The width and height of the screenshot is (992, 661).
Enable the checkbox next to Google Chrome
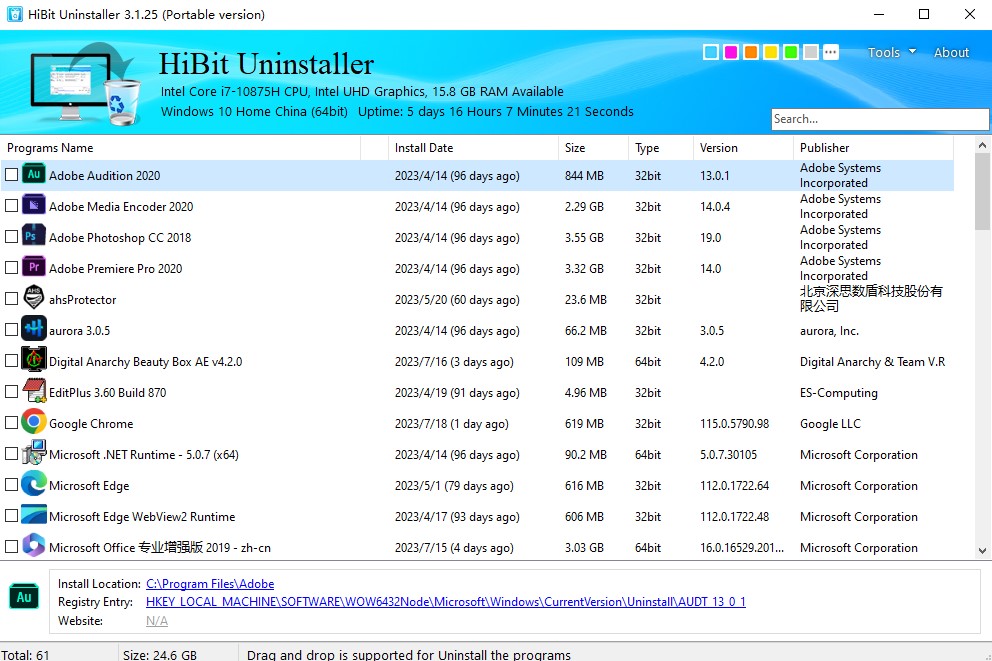(13, 423)
